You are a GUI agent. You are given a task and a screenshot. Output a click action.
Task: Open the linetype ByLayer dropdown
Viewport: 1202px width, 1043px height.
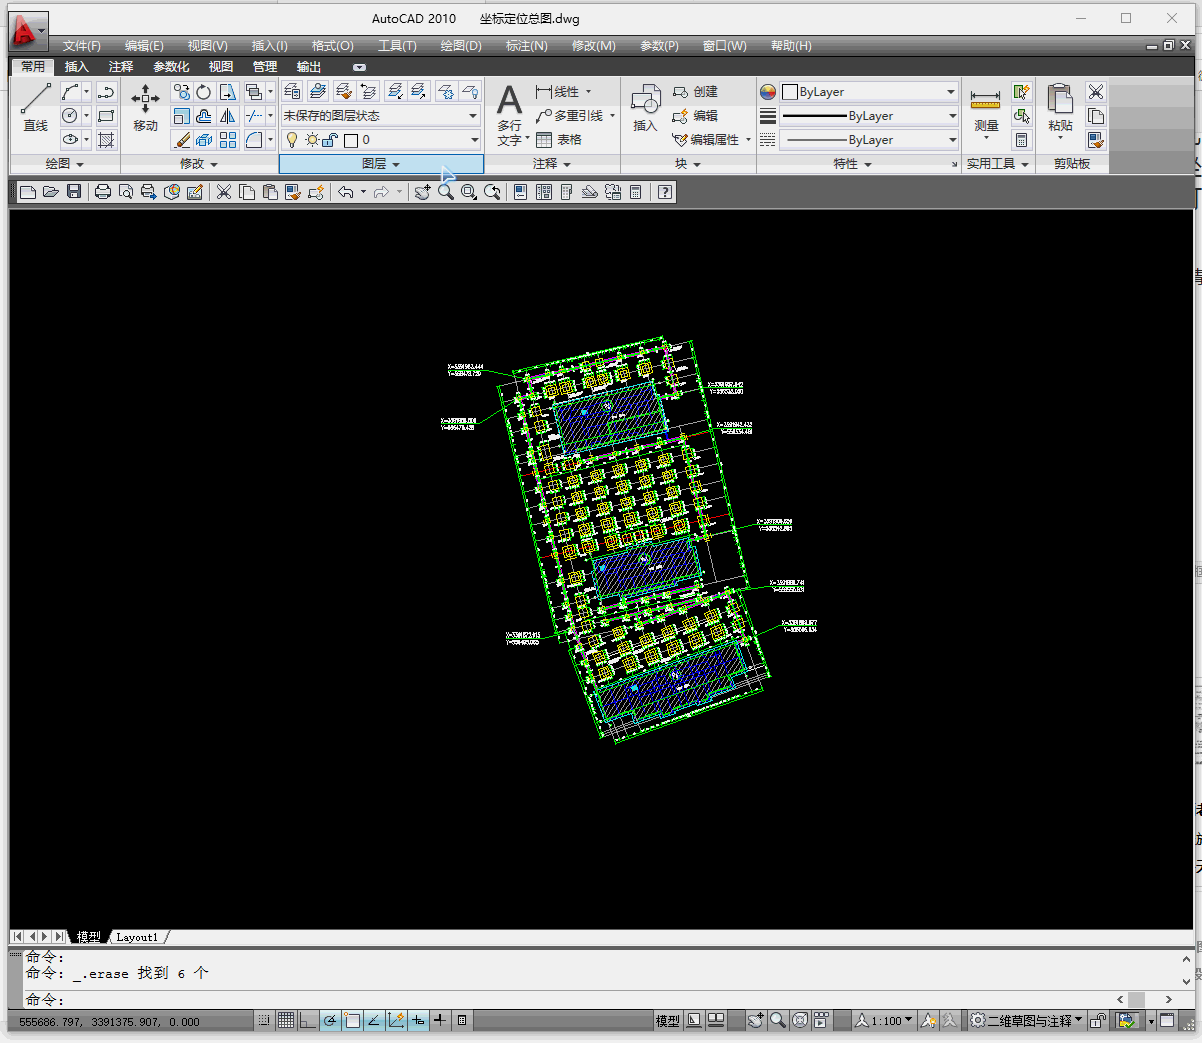869,140
